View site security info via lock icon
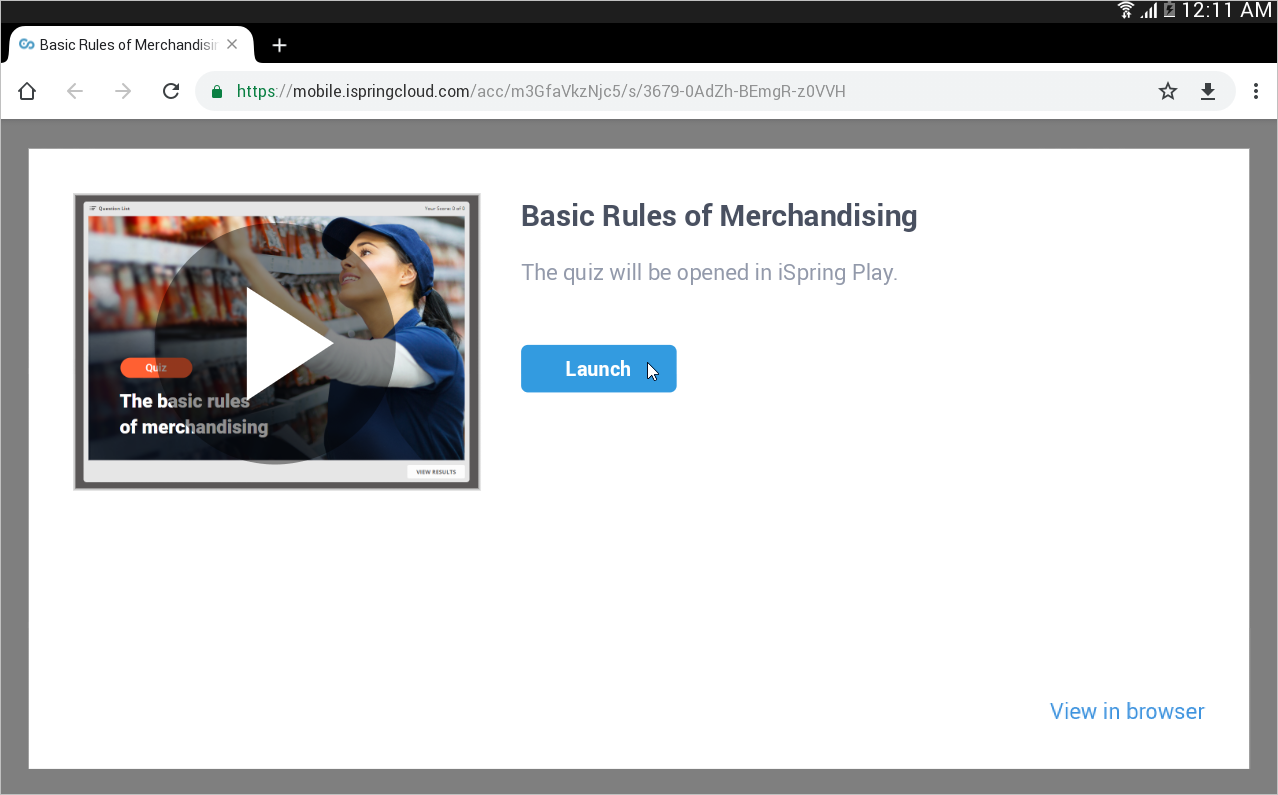1278x795 pixels. (216, 92)
